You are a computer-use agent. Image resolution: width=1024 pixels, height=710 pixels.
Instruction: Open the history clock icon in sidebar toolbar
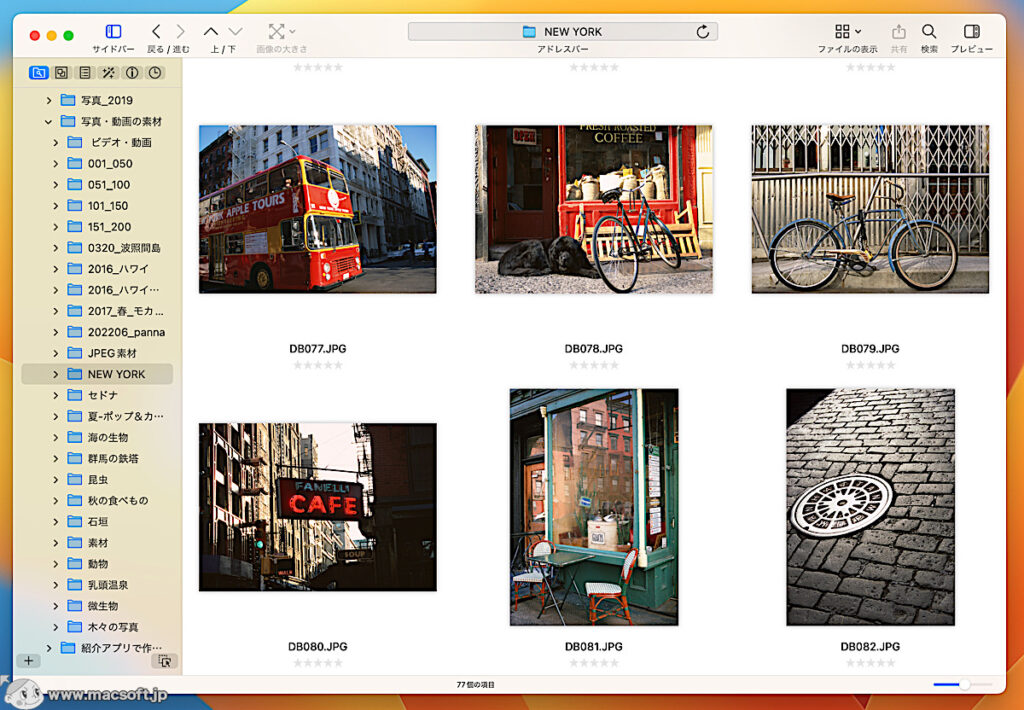[x=155, y=72]
